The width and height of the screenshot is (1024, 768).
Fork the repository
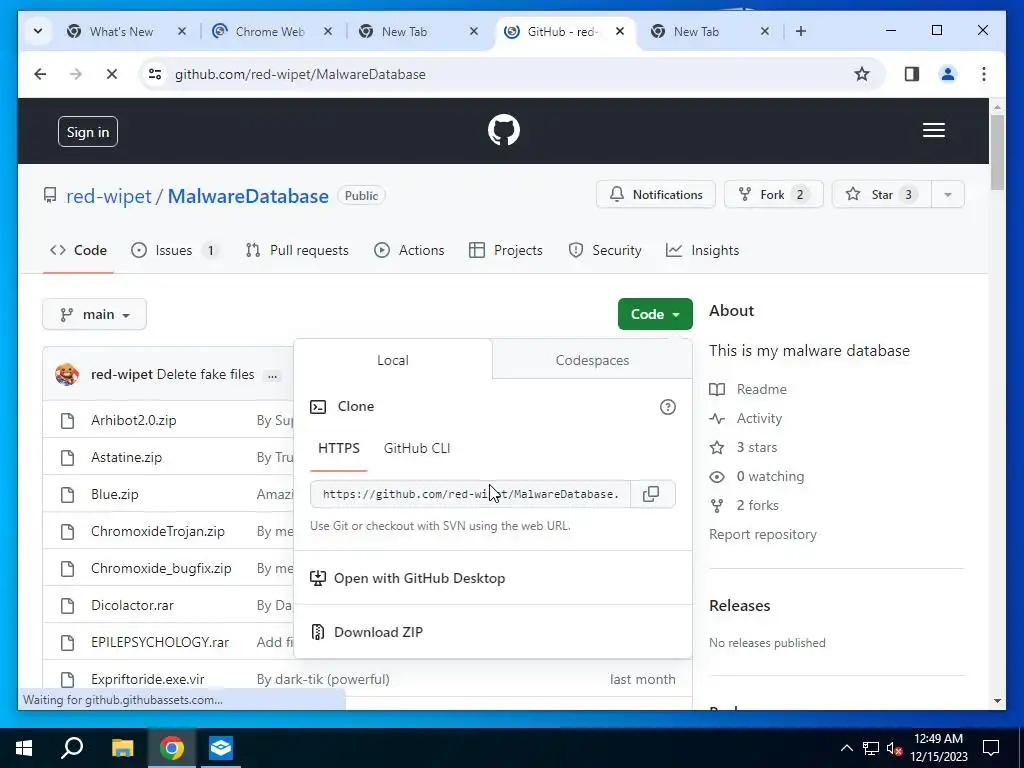773,195
